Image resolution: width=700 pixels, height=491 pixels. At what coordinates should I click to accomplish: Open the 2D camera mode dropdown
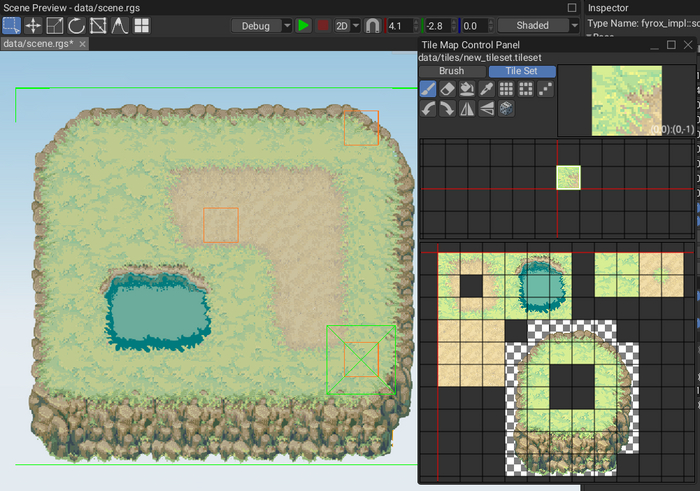pyautogui.click(x=348, y=26)
